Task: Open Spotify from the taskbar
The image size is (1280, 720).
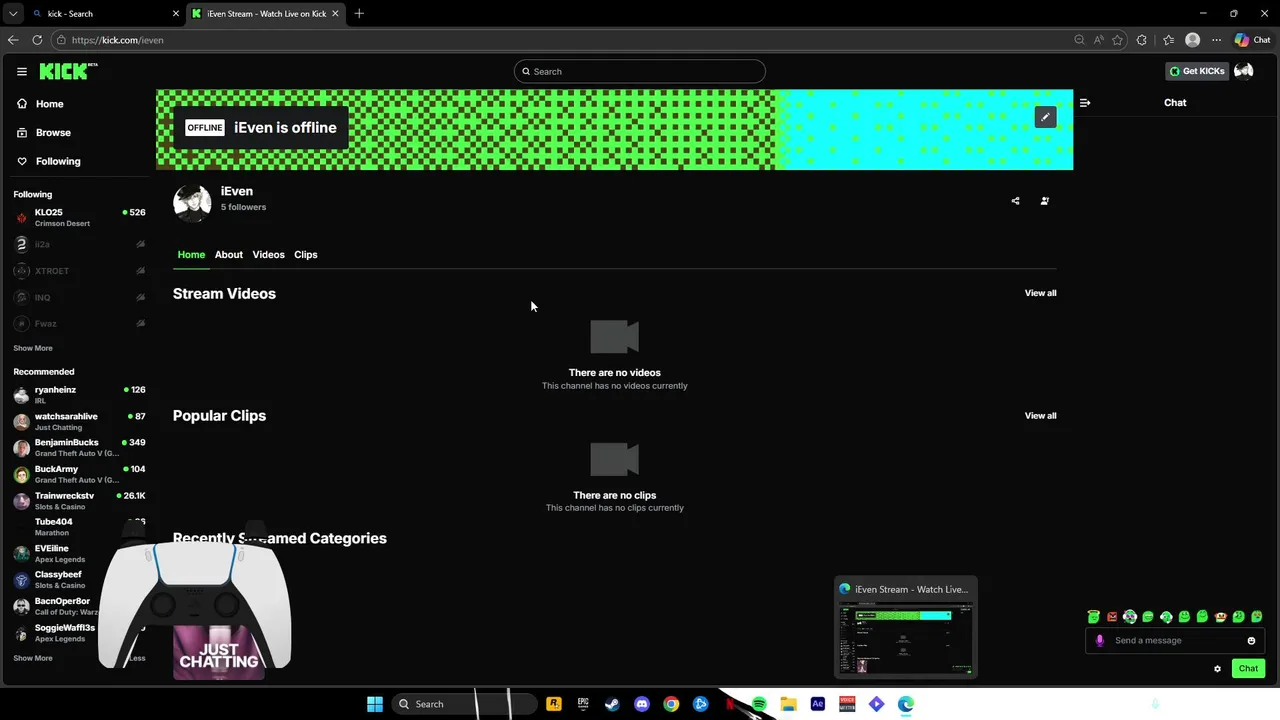Action: [759, 704]
